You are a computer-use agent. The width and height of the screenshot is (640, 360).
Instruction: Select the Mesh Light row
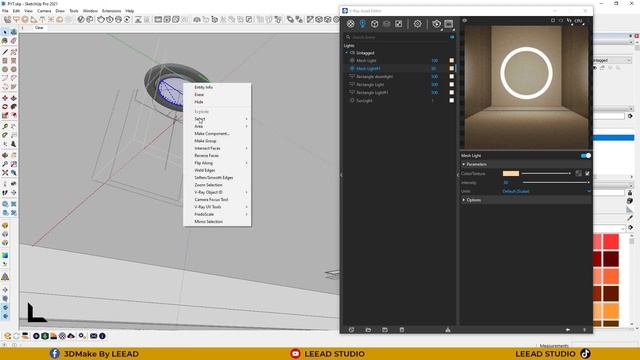399,60
